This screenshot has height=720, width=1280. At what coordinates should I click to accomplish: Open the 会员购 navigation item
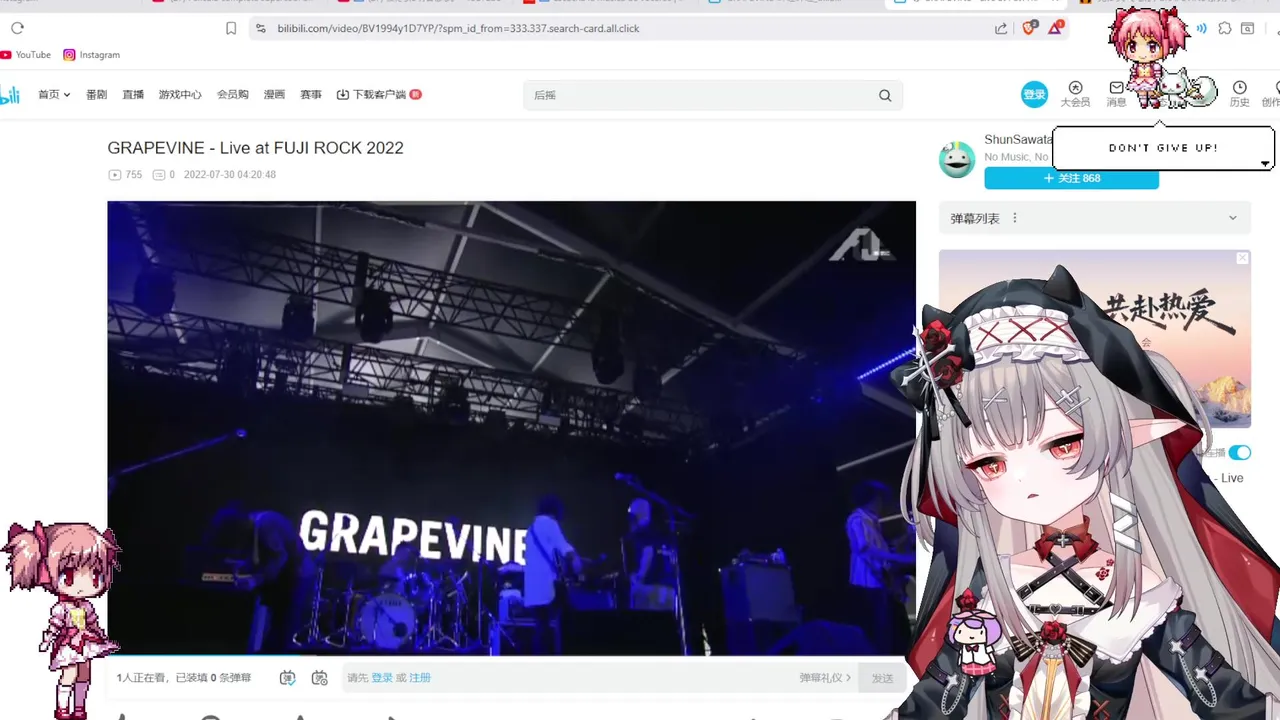[x=232, y=95]
